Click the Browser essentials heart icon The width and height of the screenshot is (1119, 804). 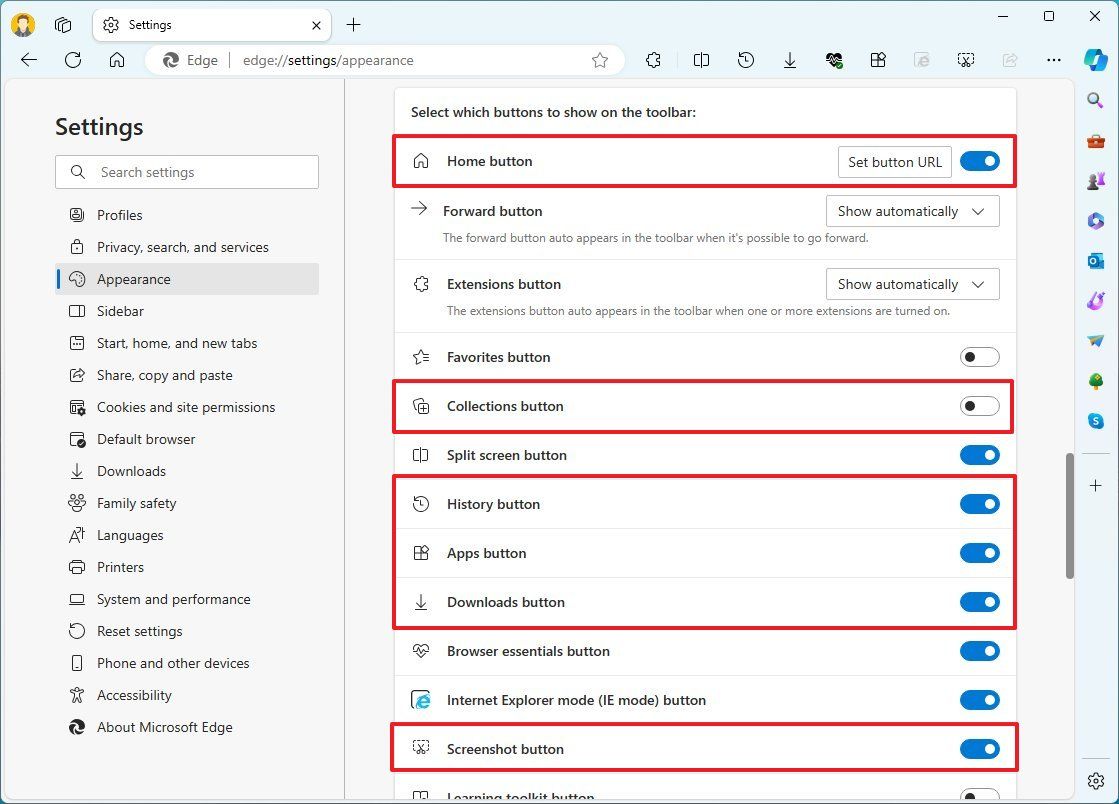835,60
